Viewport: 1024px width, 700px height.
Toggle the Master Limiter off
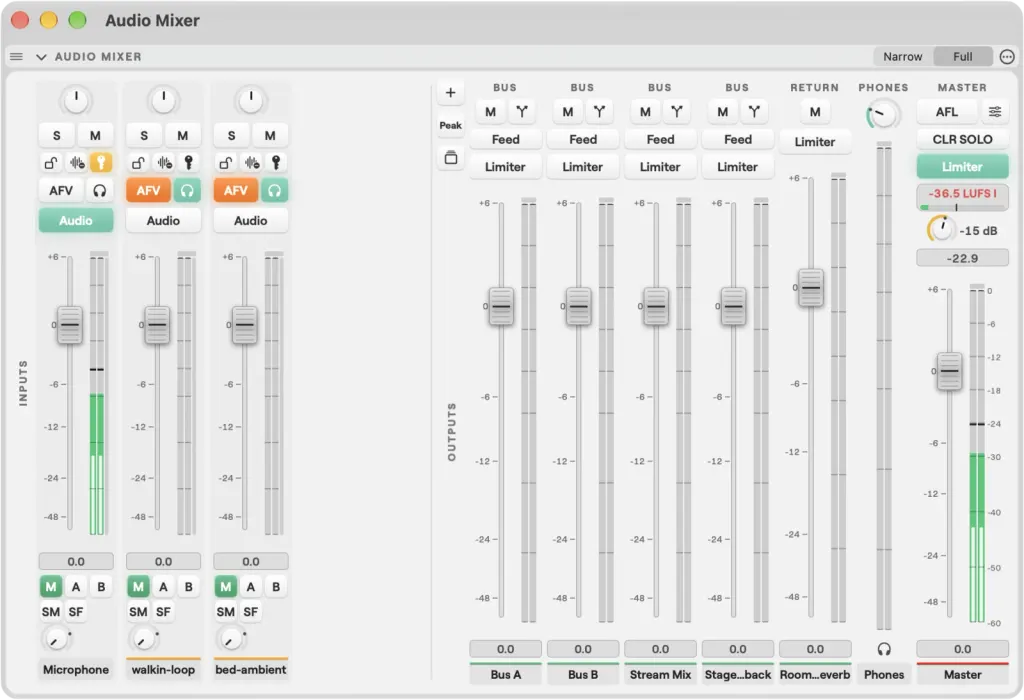point(962,167)
